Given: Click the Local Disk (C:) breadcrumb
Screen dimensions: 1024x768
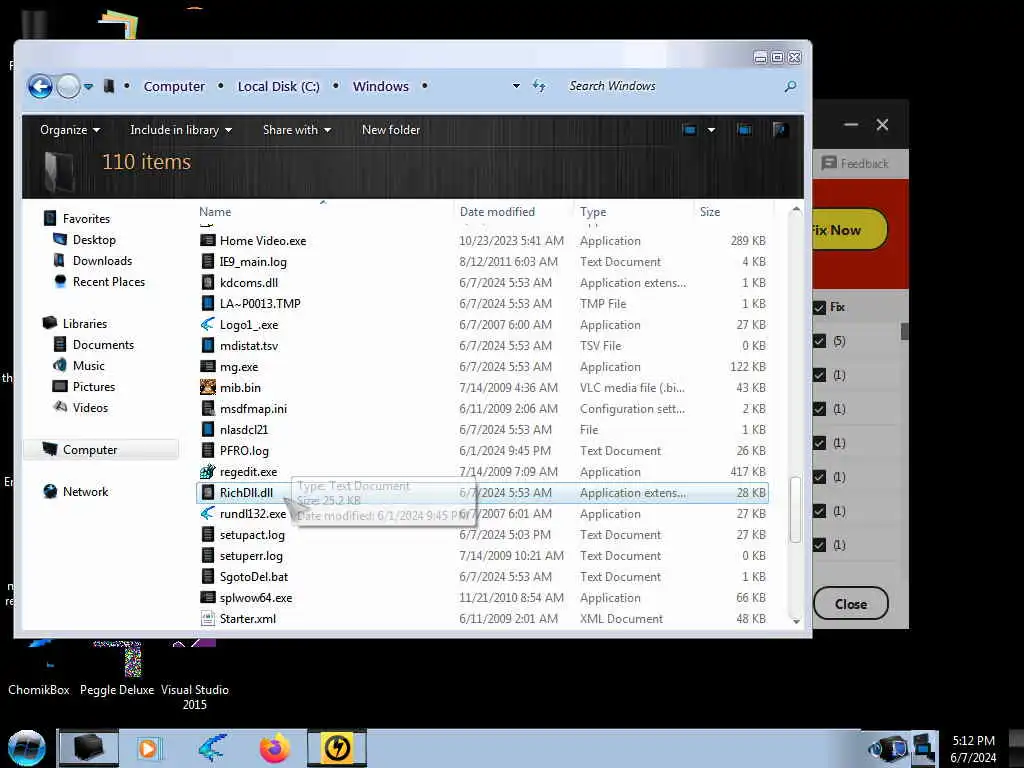Looking at the screenshot, I should [278, 86].
